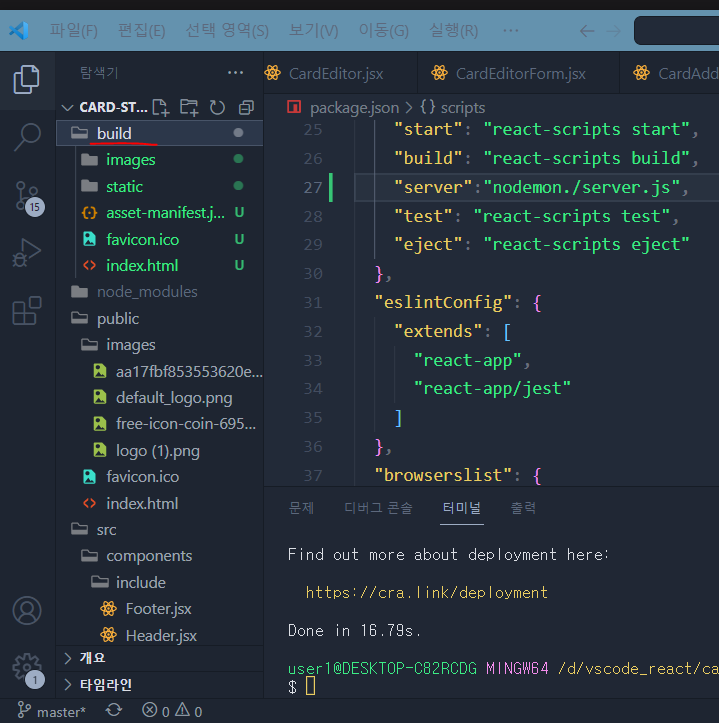Open logo (1).png image file
Viewport: 719px width, 723px height.
coord(160,450)
